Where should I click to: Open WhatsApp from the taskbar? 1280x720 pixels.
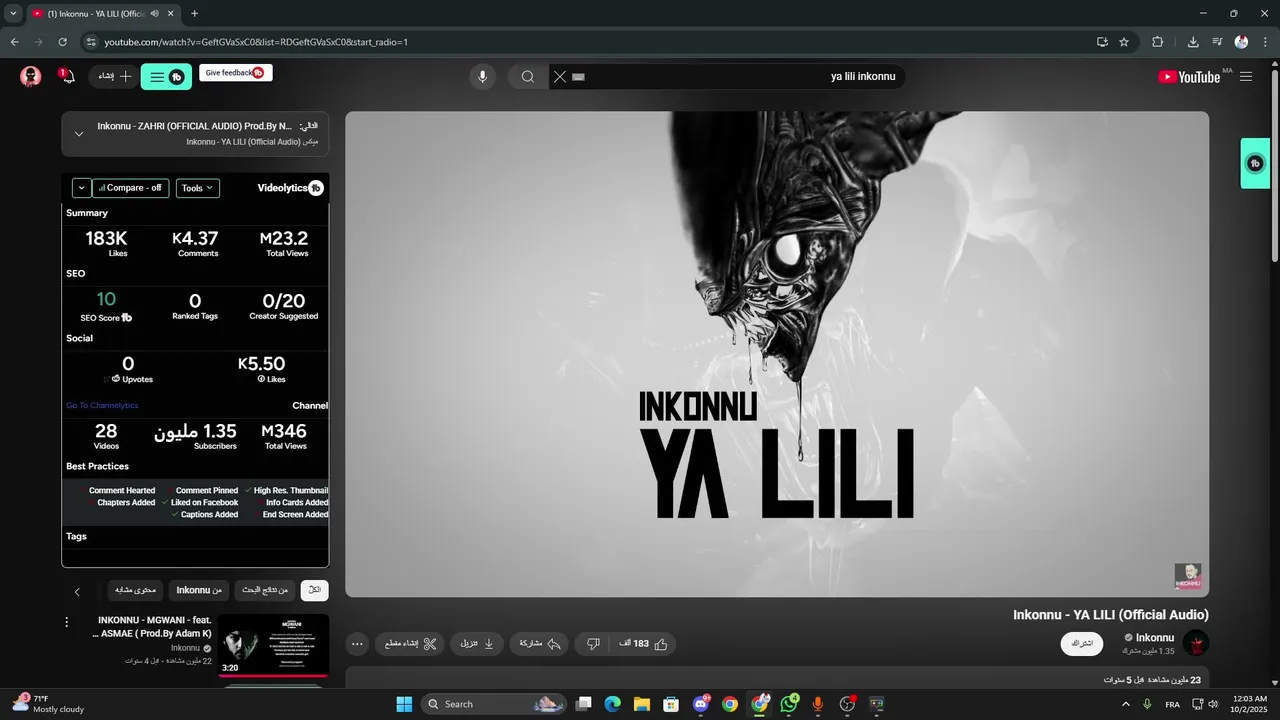point(789,704)
